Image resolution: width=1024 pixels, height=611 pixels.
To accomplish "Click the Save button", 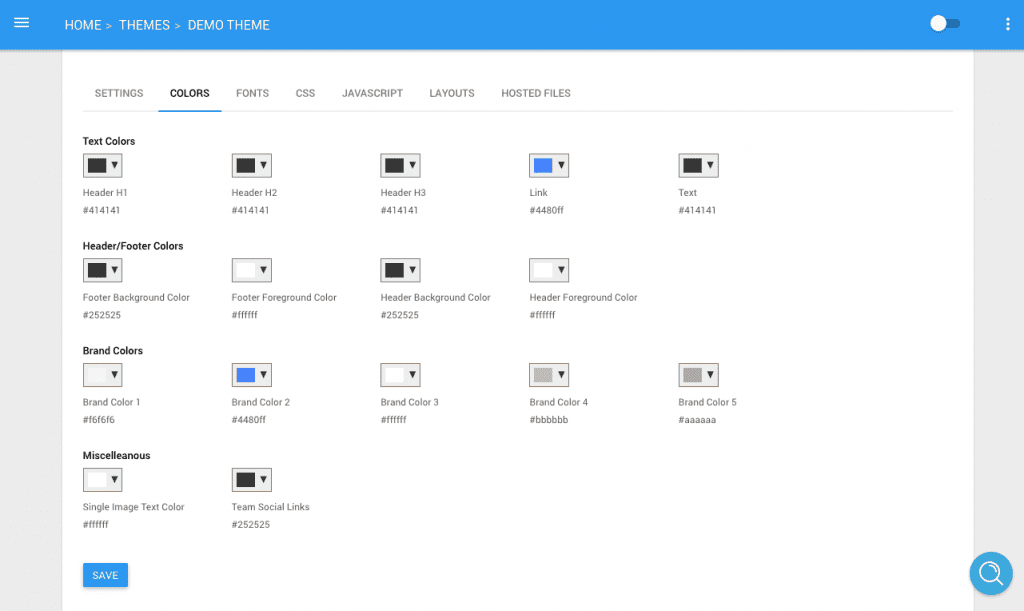I will [105, 575].
